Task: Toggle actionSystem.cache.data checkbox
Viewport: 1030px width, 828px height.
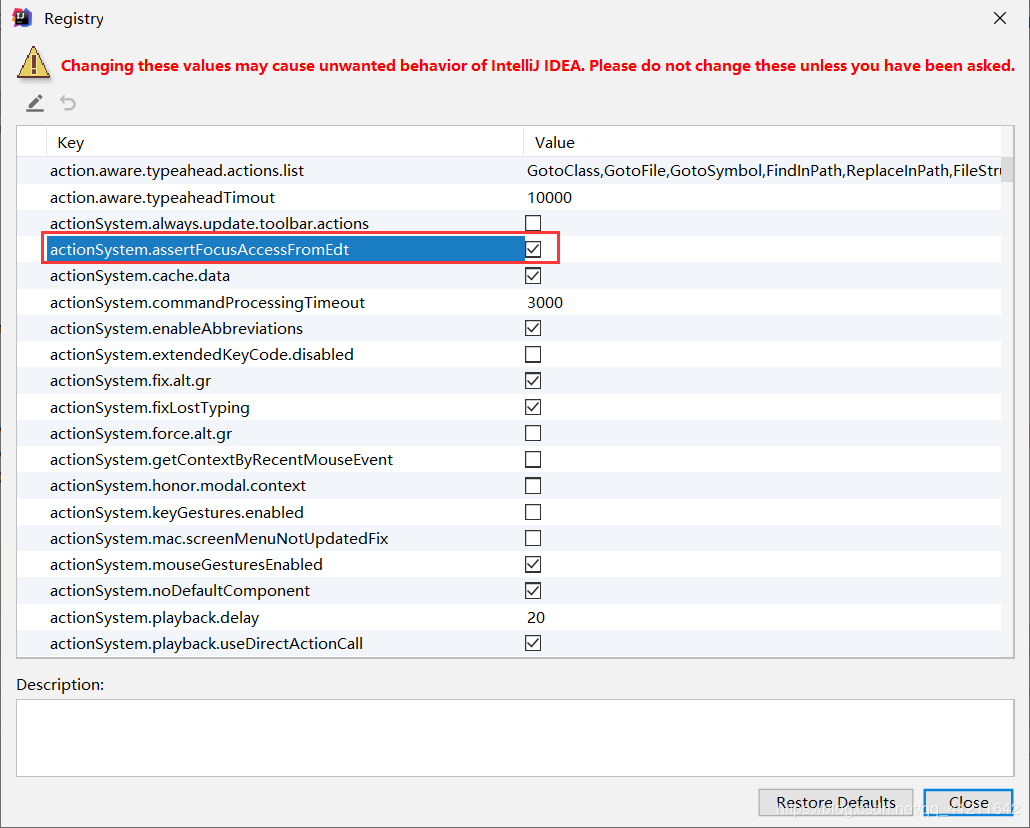Action: tap(533, 276)
